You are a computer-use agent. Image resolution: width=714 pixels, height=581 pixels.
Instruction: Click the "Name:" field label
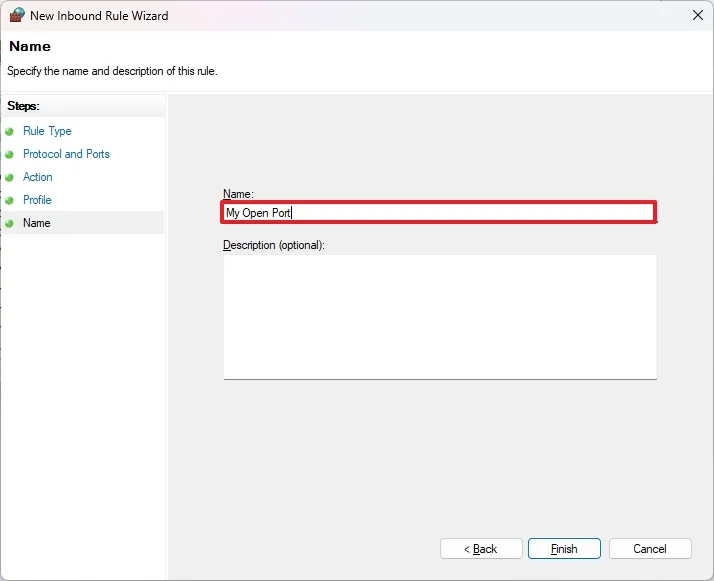[x=239, y=193]
